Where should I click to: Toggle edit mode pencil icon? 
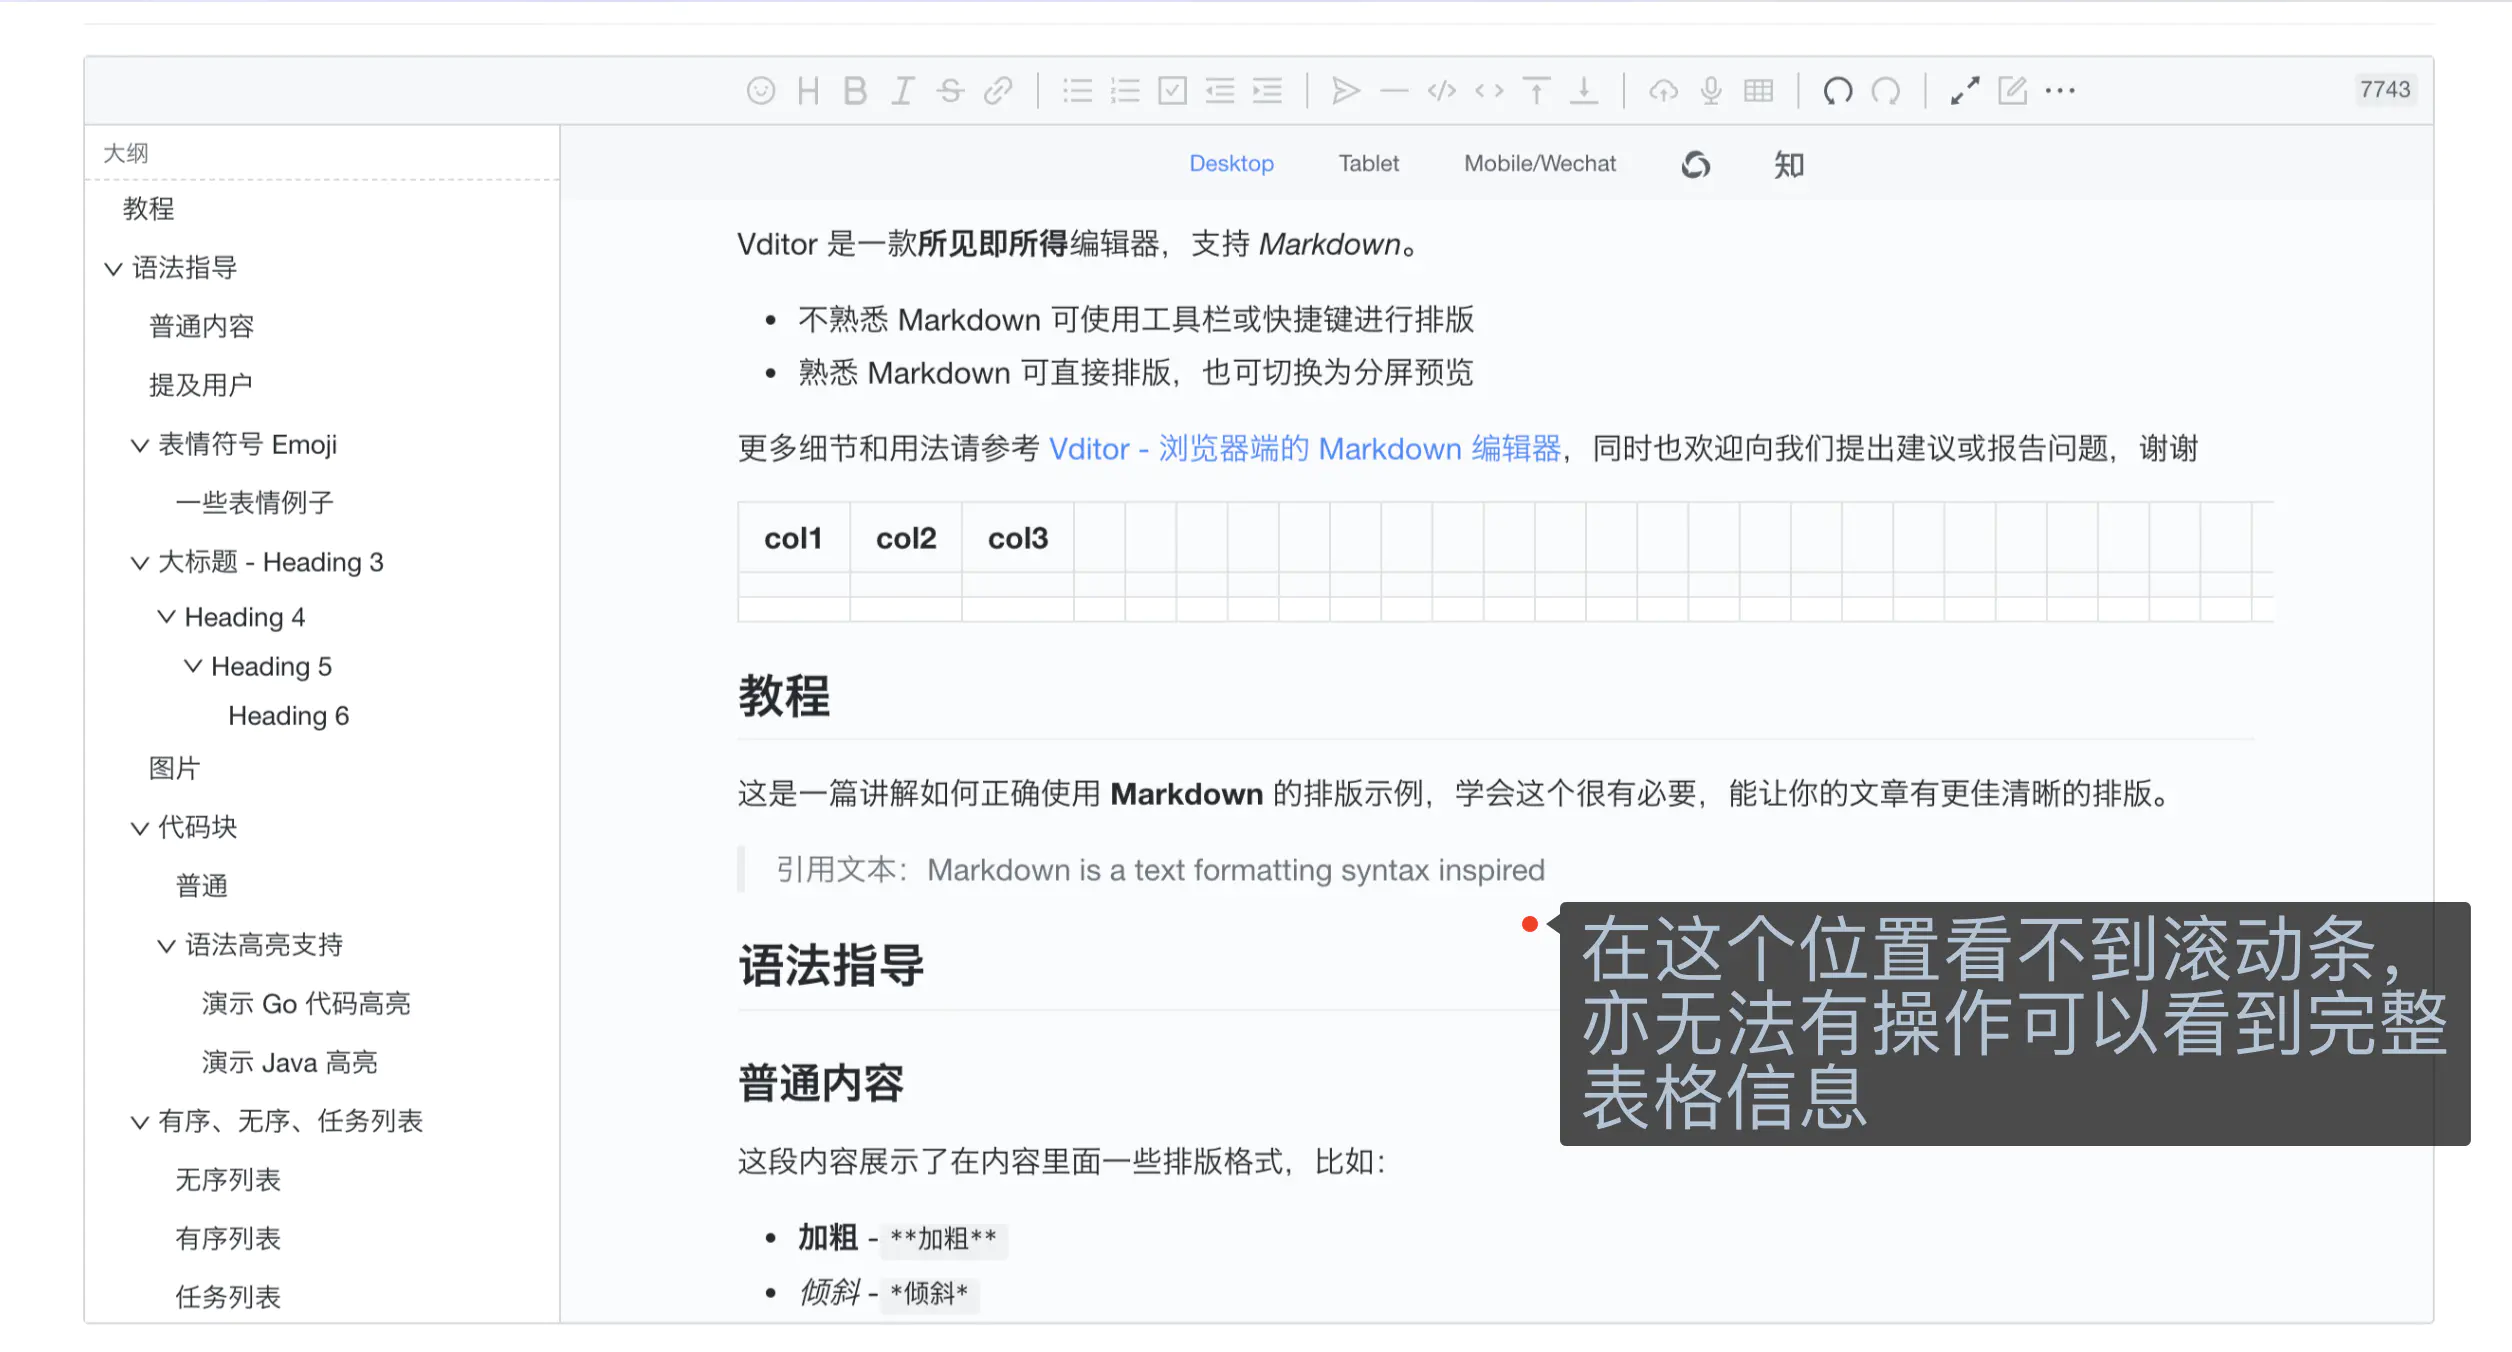(x=2012, y=91)
